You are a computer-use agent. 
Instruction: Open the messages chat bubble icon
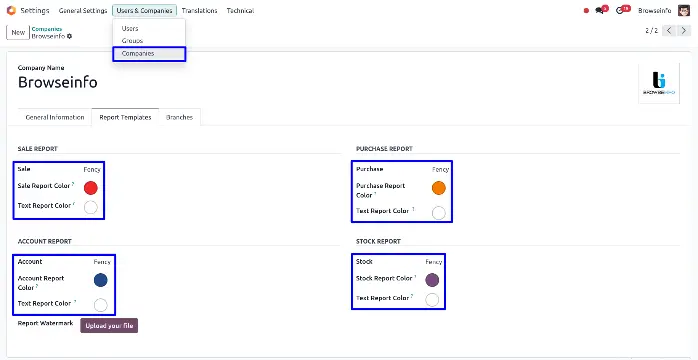click(600, 11)
